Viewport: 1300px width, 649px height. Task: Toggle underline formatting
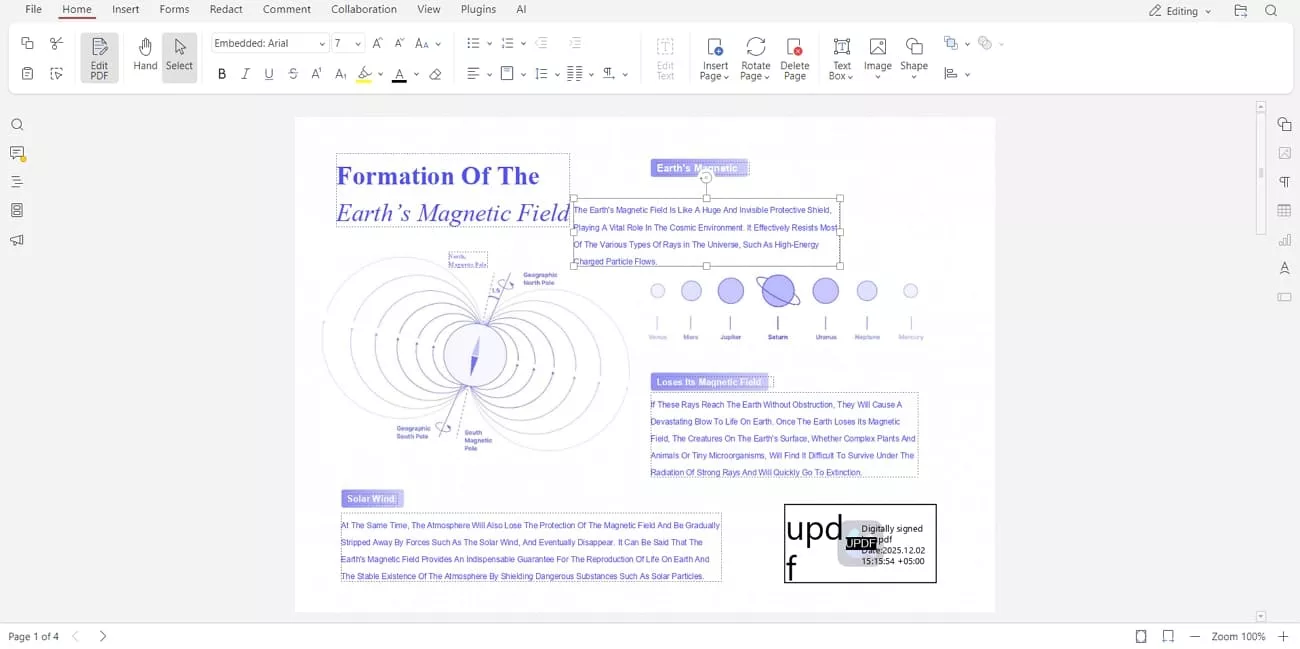(269, 73)
